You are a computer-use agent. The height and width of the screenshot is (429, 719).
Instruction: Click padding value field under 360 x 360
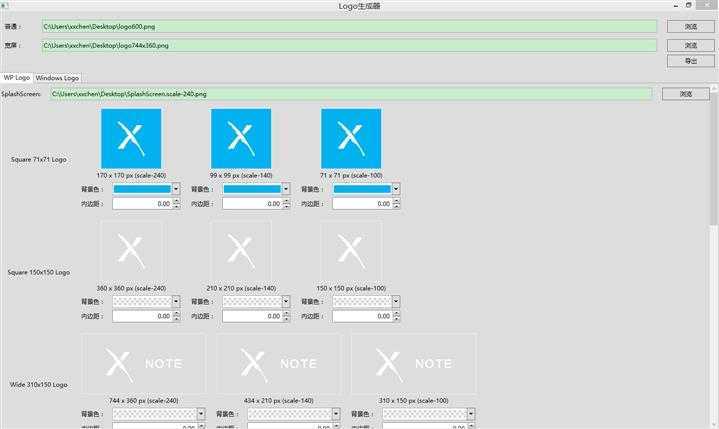tap(142, 316)
